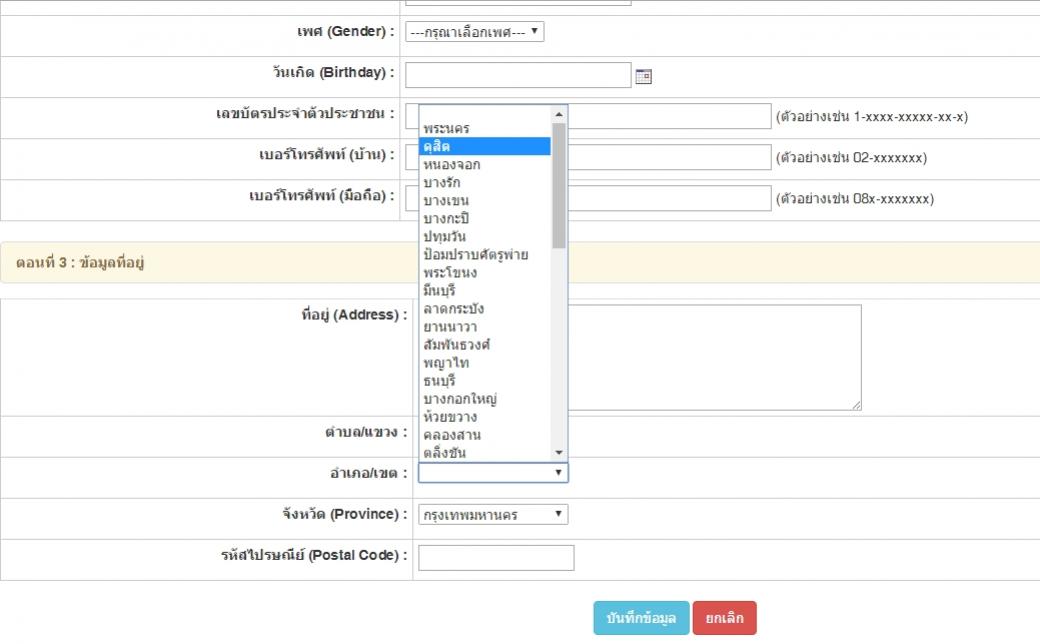Viewport: 1040px width, 644px height.
Task: Click the district list scroll-down arrow
Action: tap(559, 452)
